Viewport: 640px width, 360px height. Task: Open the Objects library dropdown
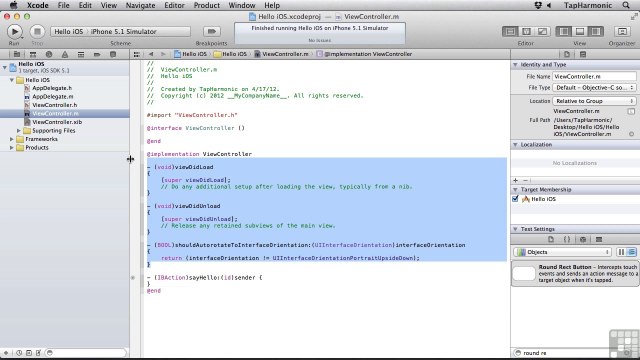562,252
